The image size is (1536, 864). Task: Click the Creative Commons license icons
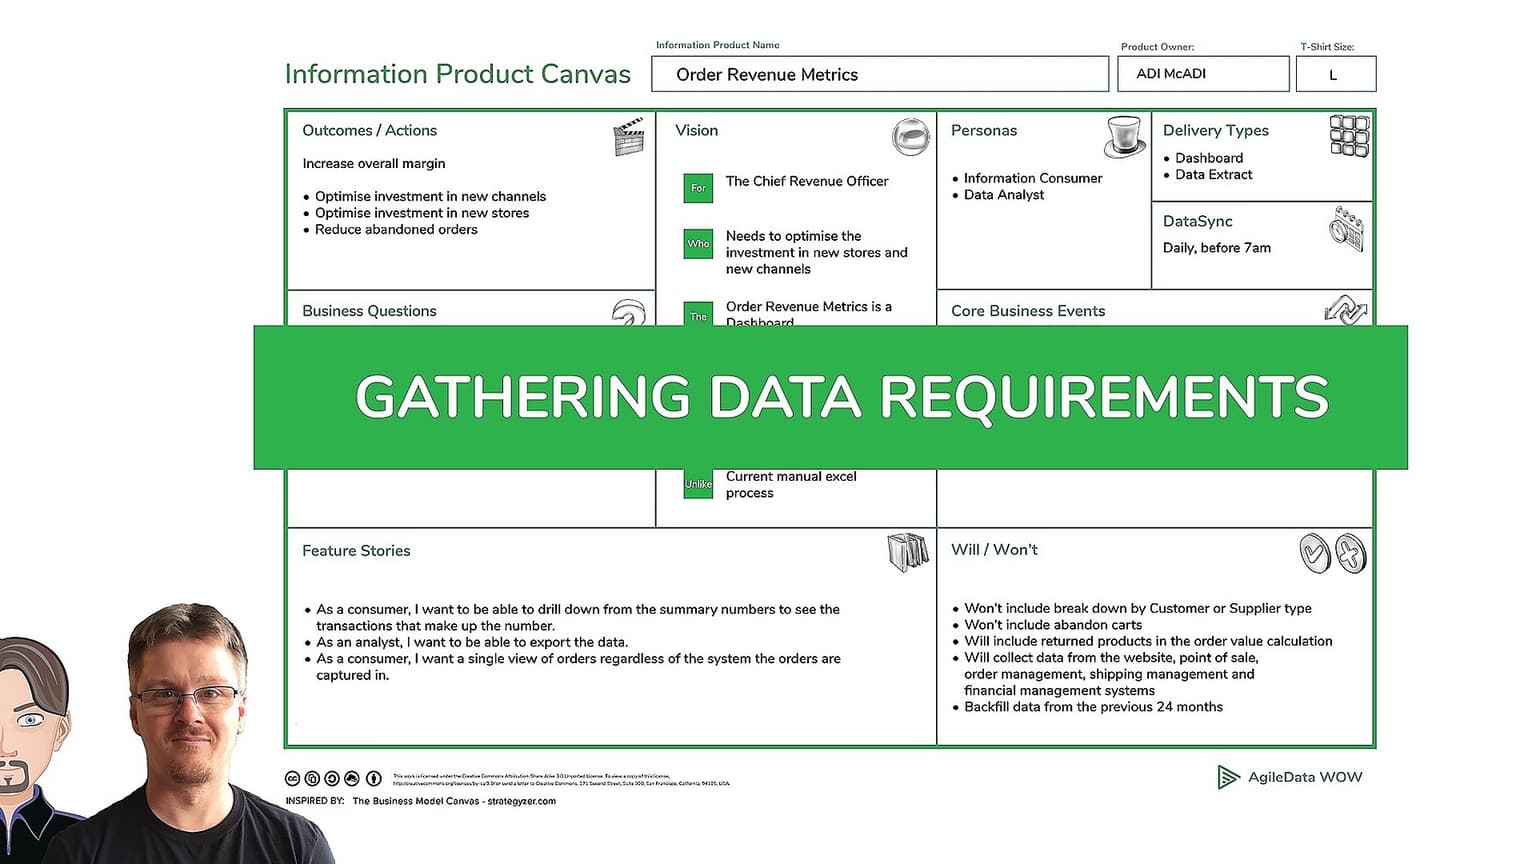[x=333, y=778]
